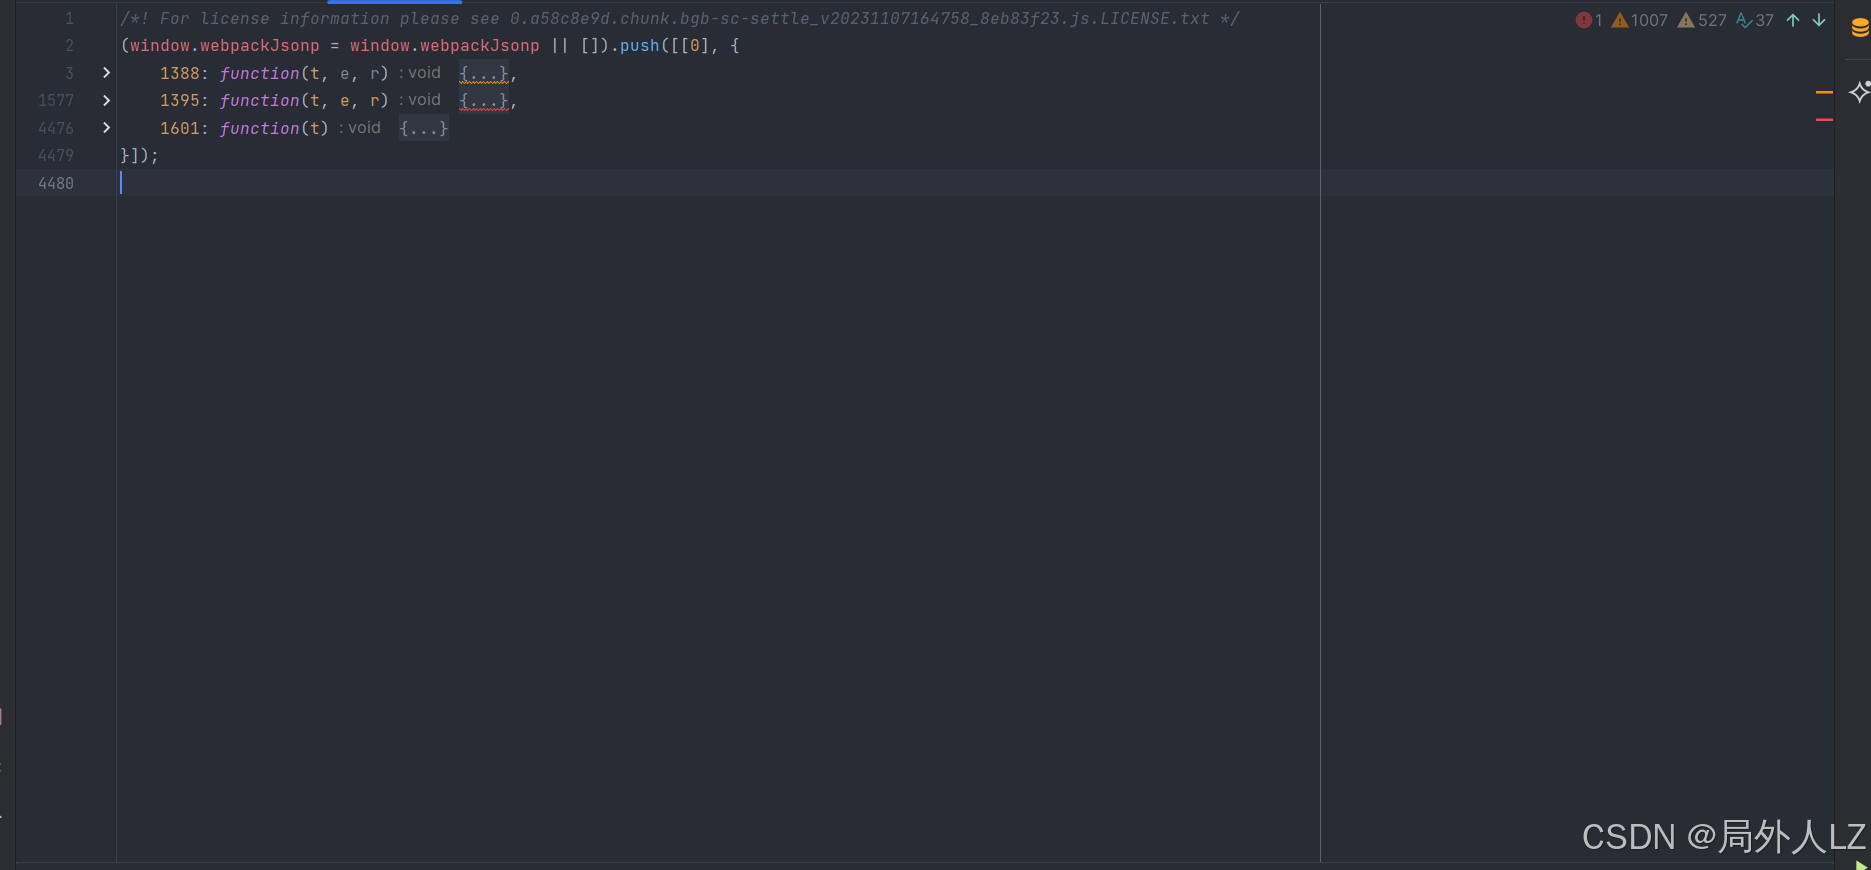
Task: Click the push method call
Action: point(640,46)
